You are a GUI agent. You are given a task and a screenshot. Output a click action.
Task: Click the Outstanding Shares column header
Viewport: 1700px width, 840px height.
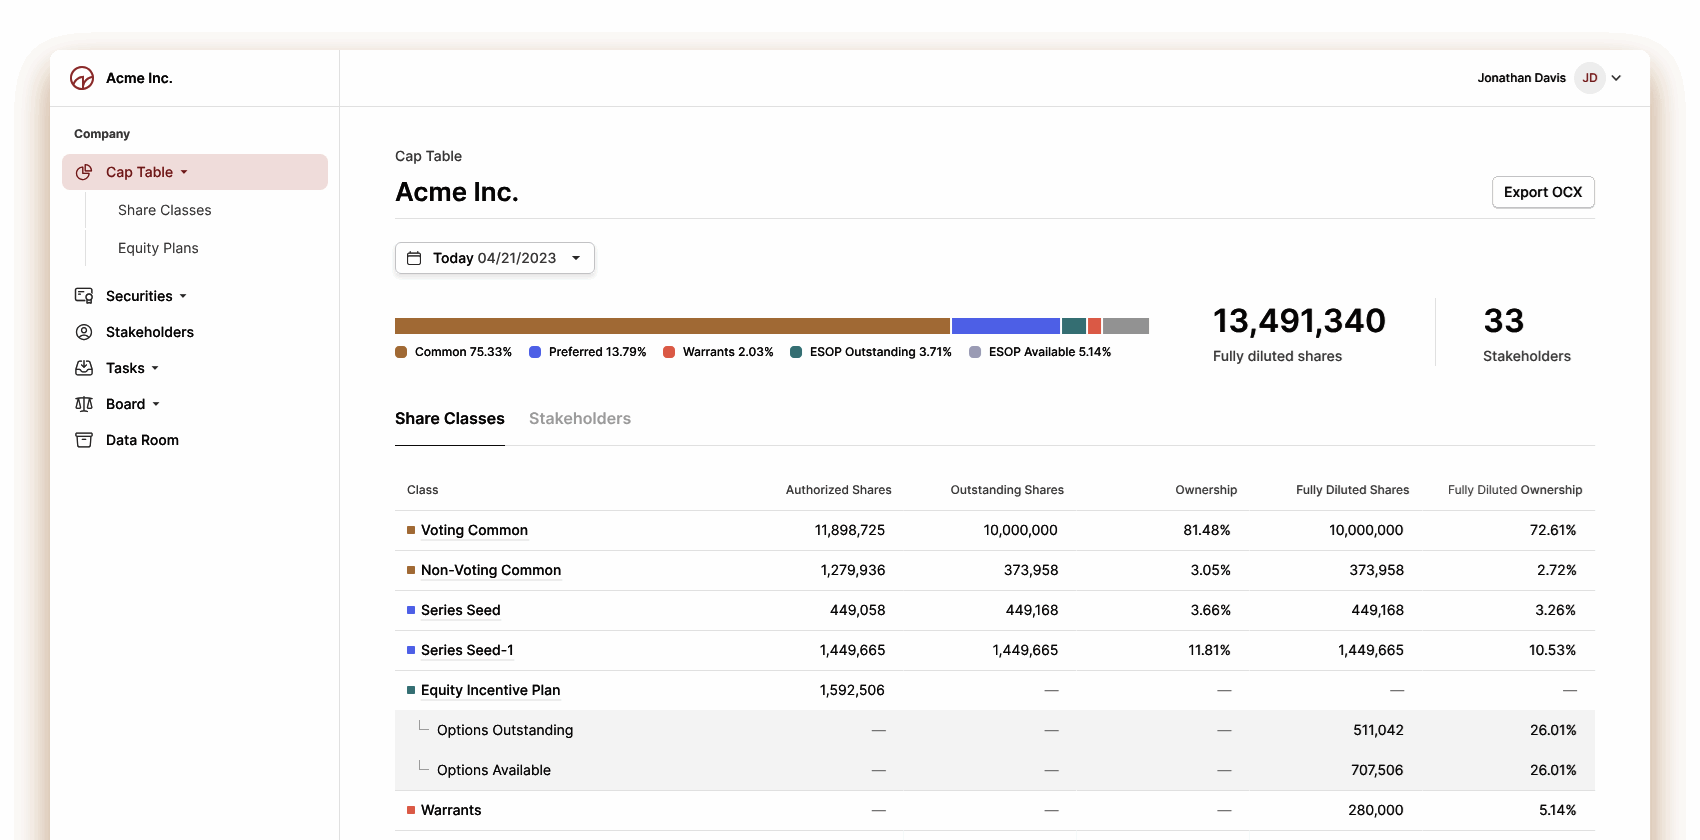pyautogui.click(x=1007, y=490)
